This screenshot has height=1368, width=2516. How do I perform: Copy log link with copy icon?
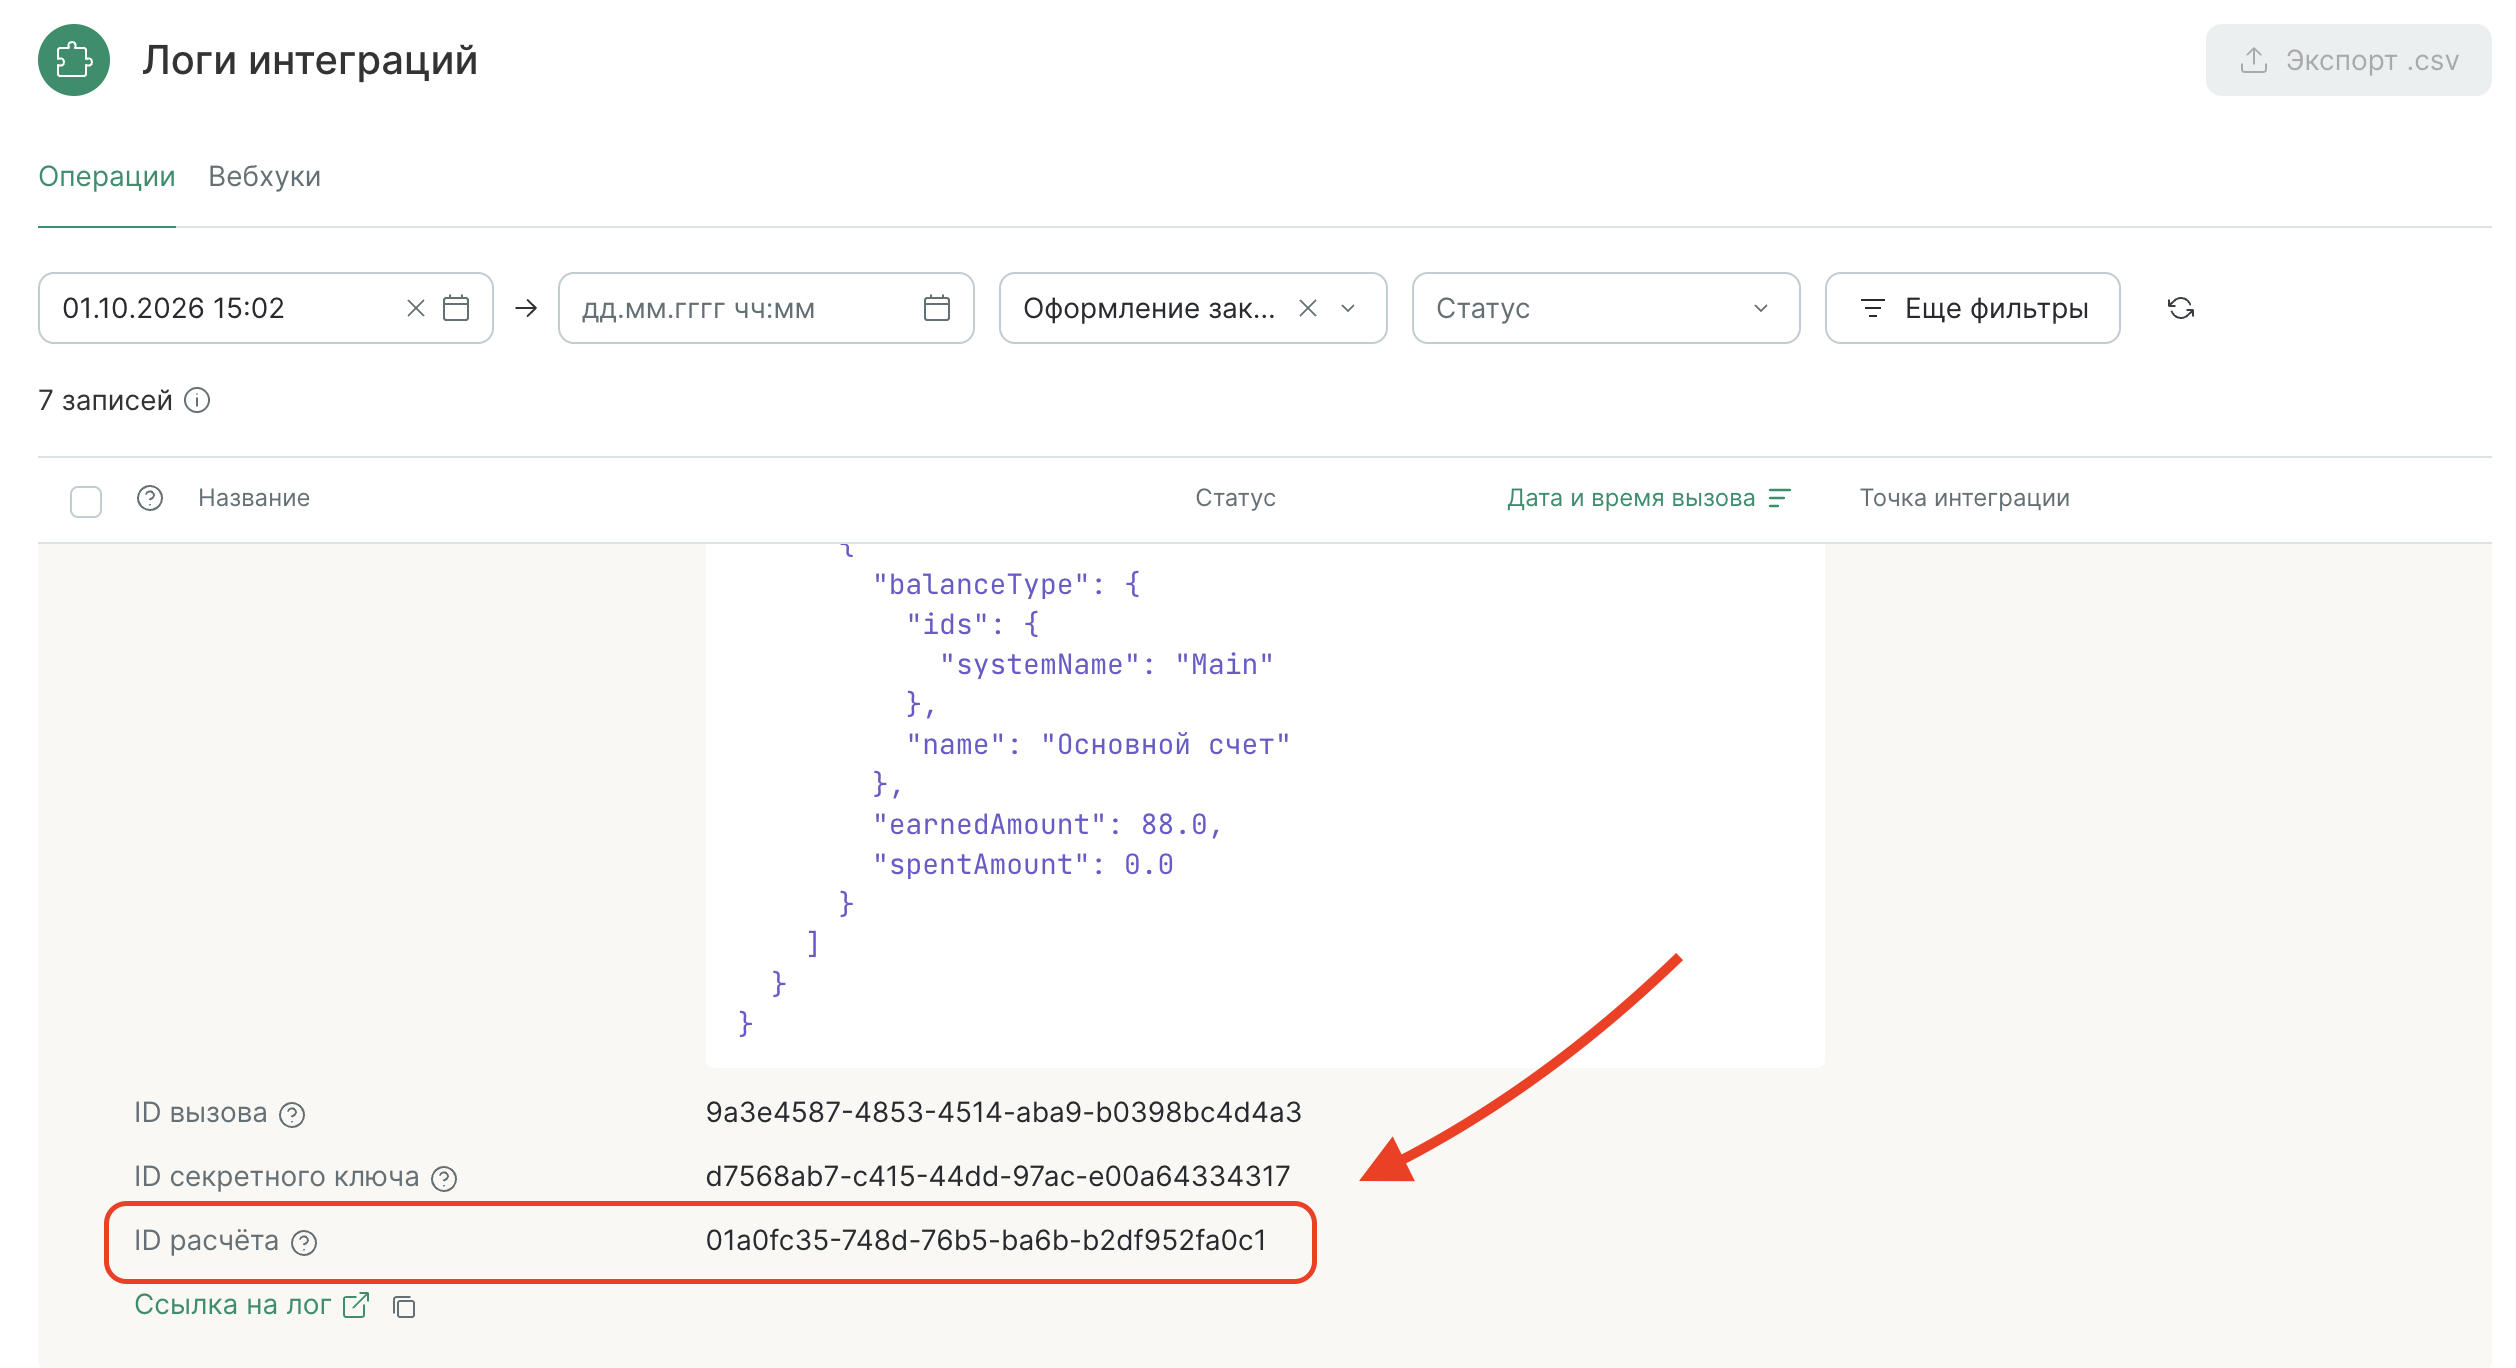tap(404, 1306)
